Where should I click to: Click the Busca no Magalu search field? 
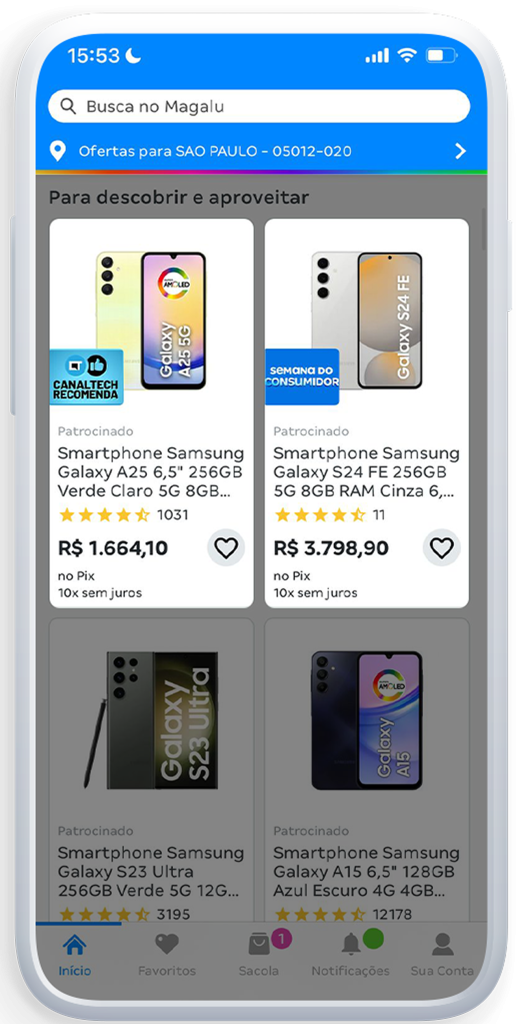pos(259,106)
